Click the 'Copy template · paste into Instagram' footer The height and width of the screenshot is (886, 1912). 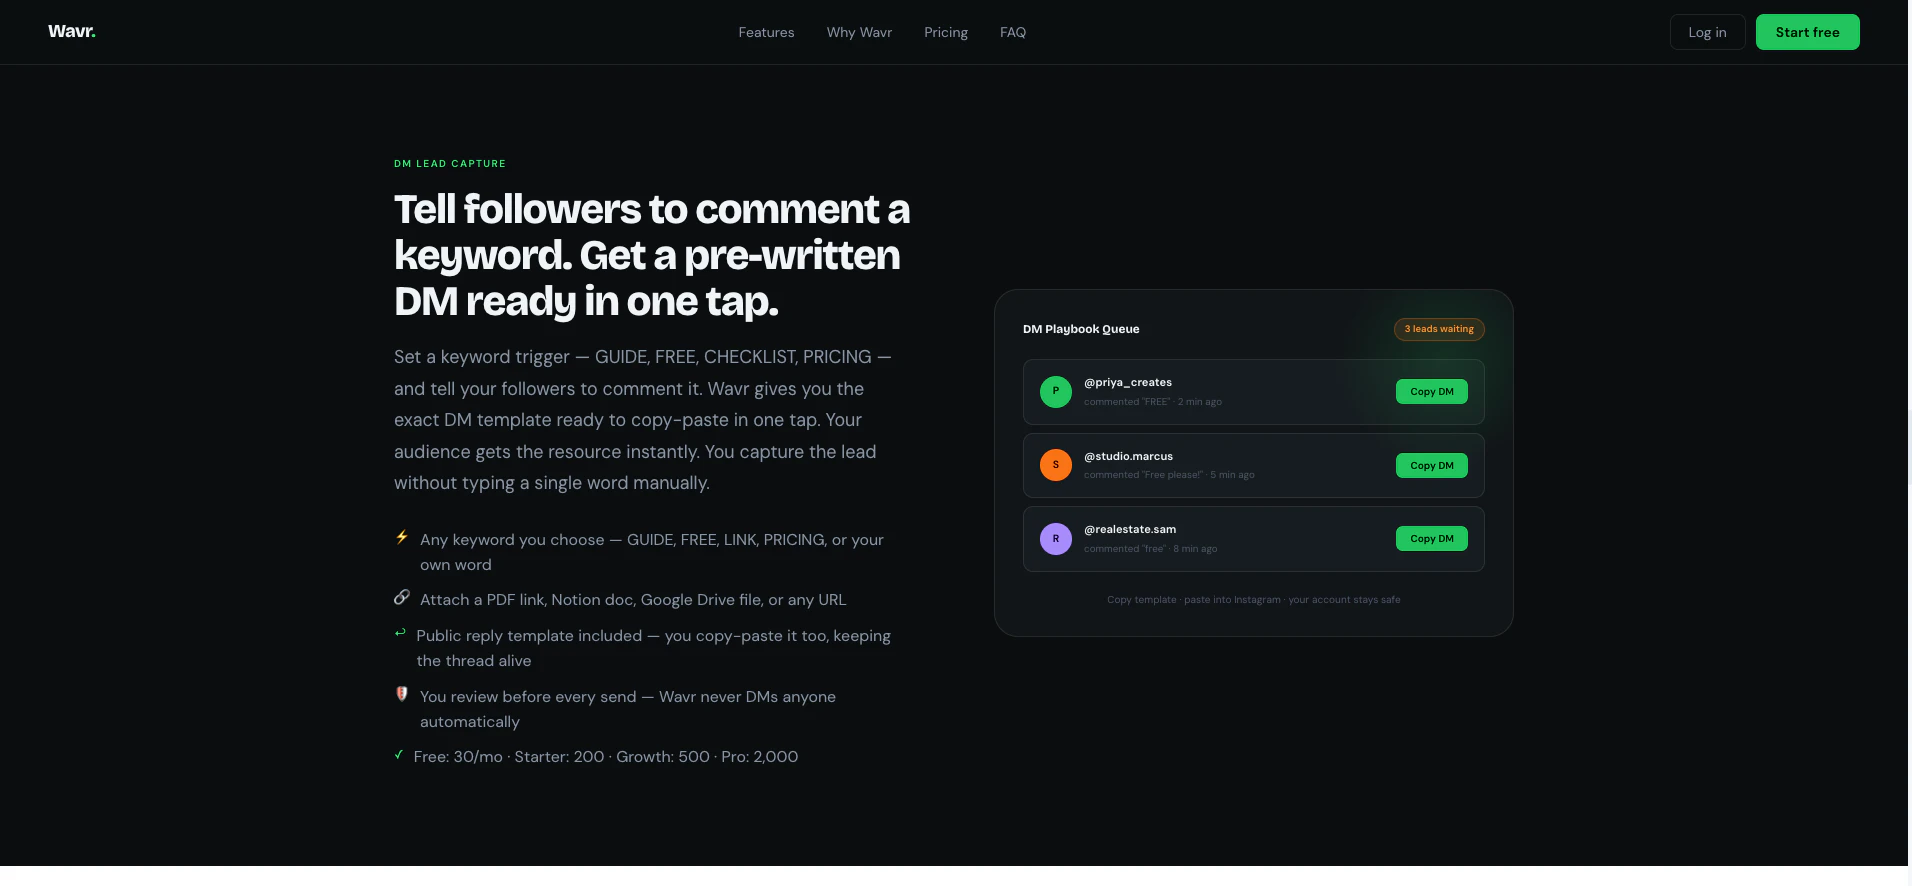point(1253,600)
